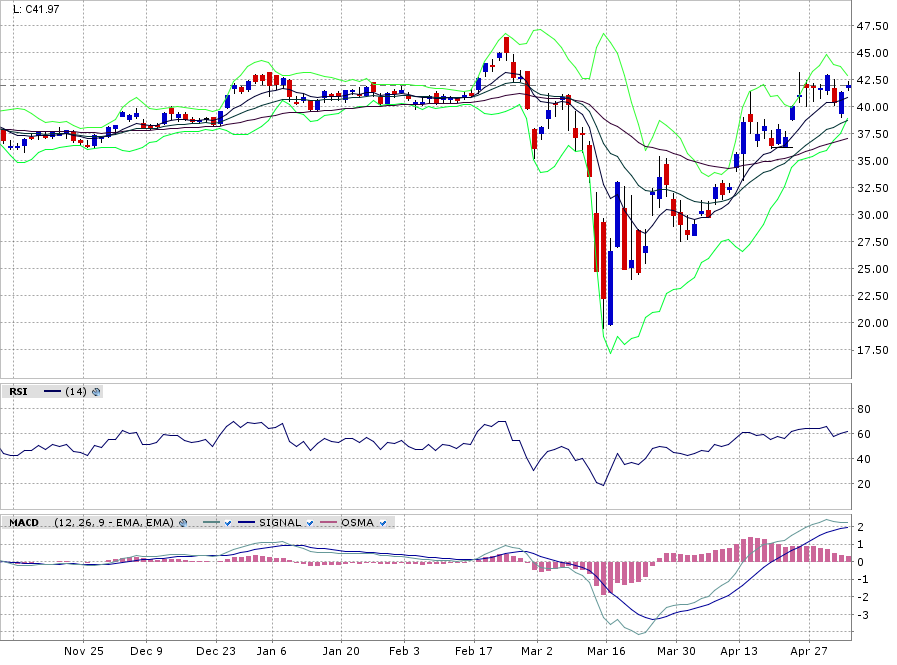Select the RSI period value (14)
Viewport: 897px width, 665px height.
[75, 392]
